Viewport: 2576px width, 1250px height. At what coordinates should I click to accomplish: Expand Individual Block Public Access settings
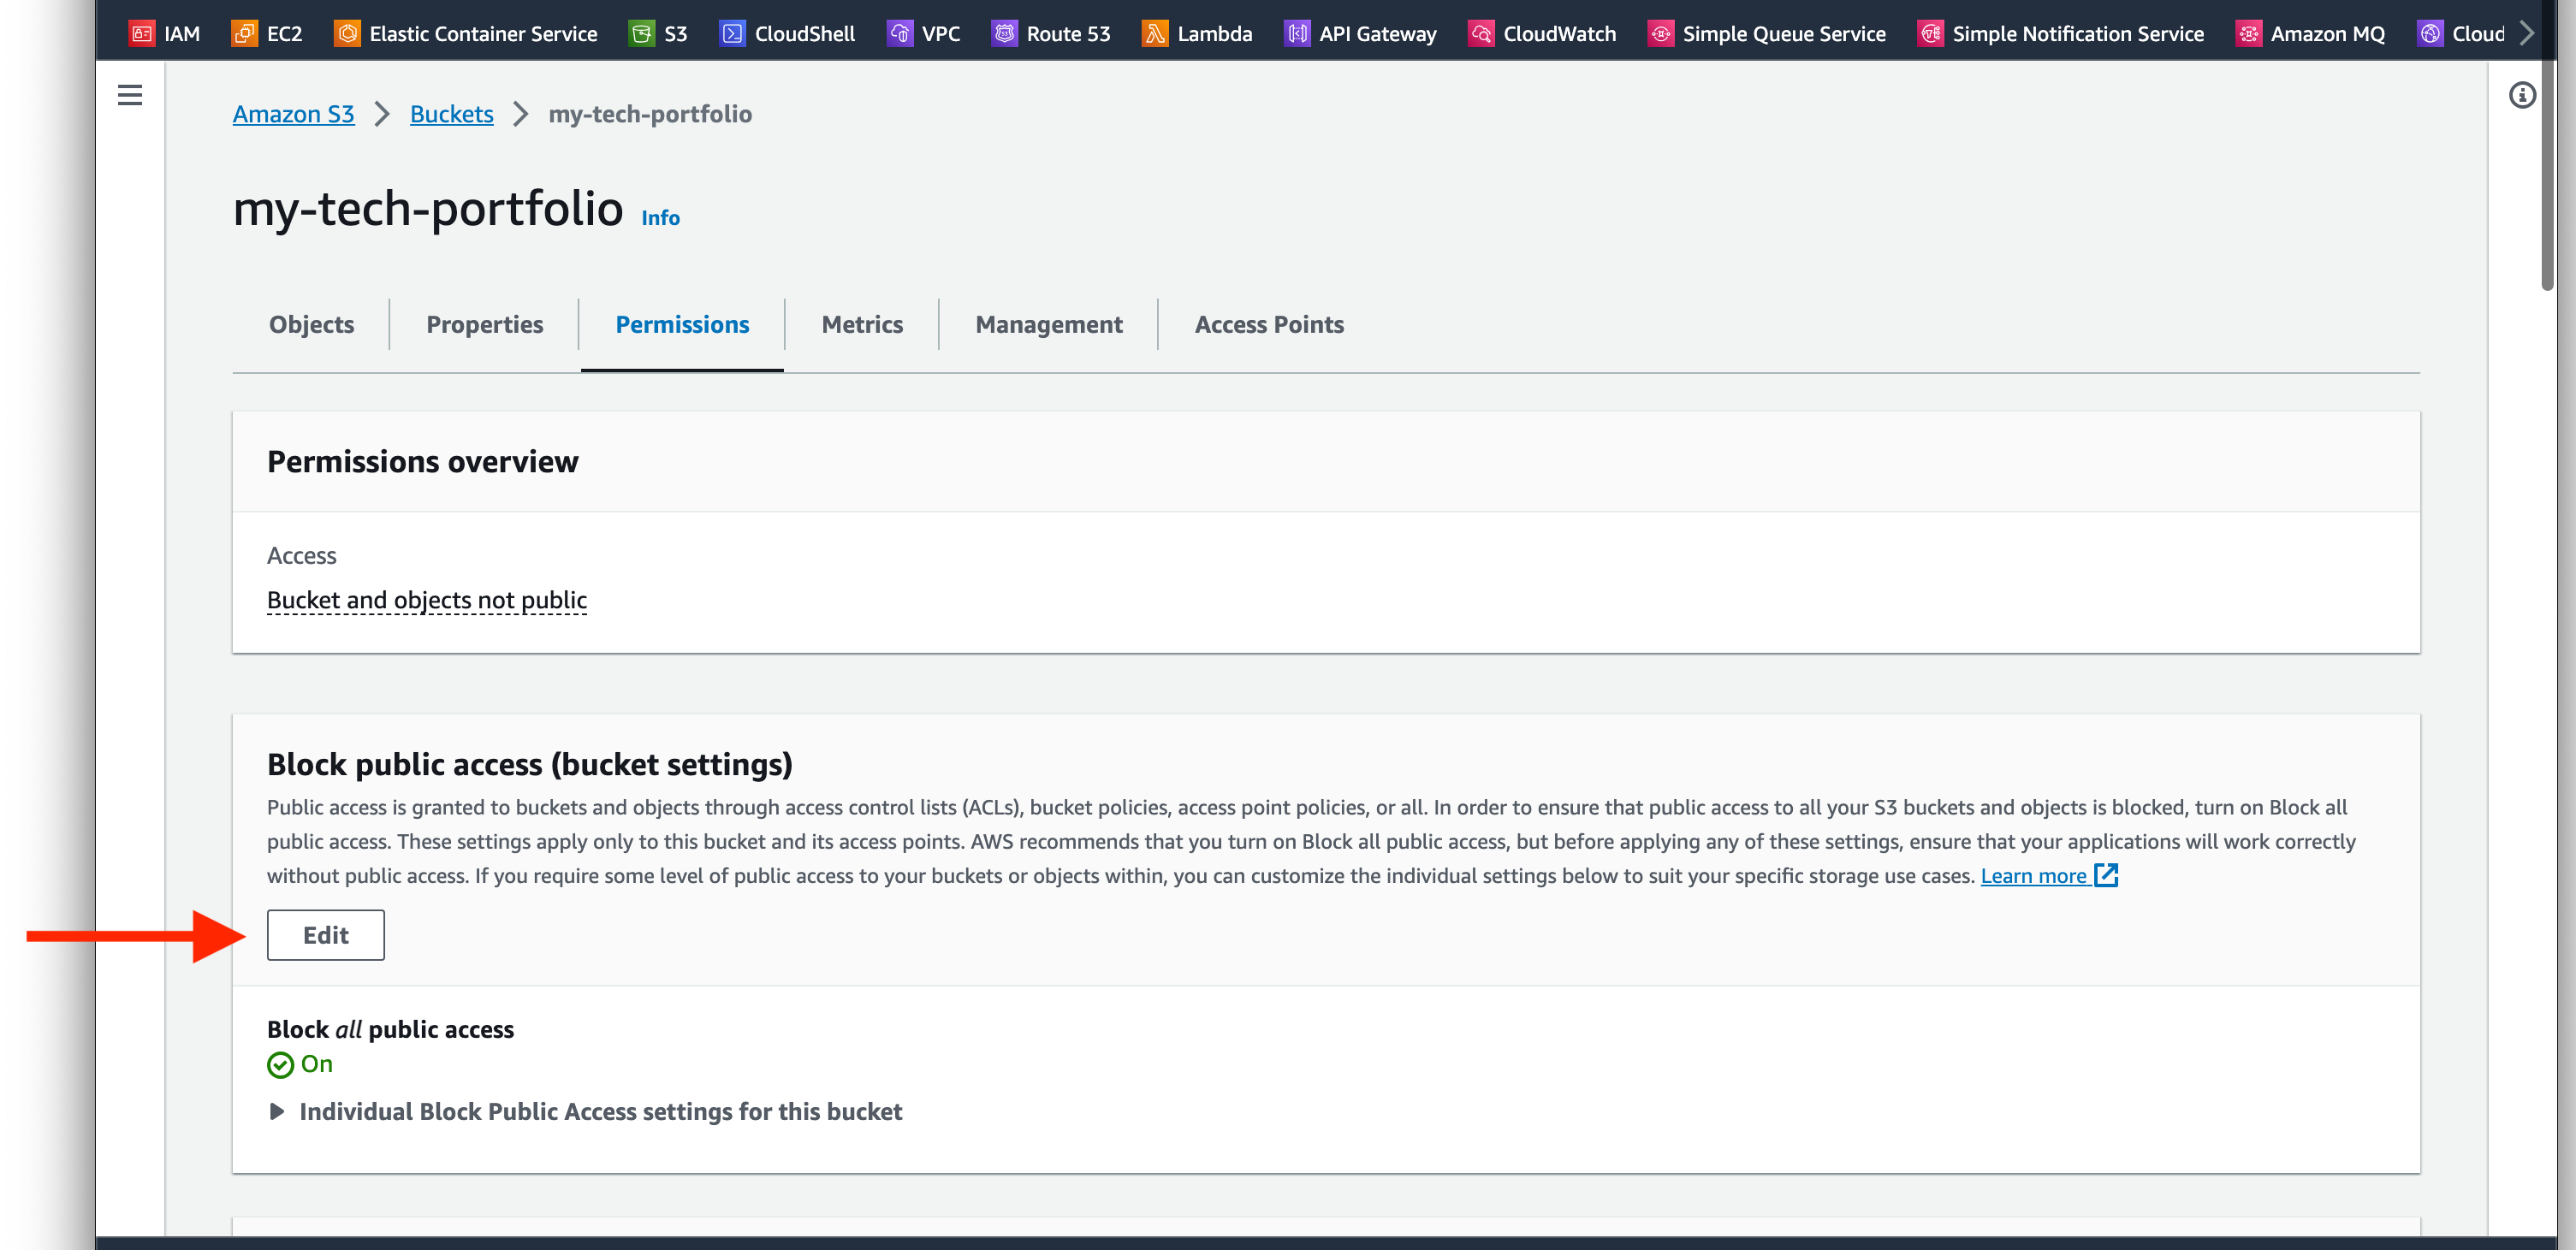(585, 1111)
